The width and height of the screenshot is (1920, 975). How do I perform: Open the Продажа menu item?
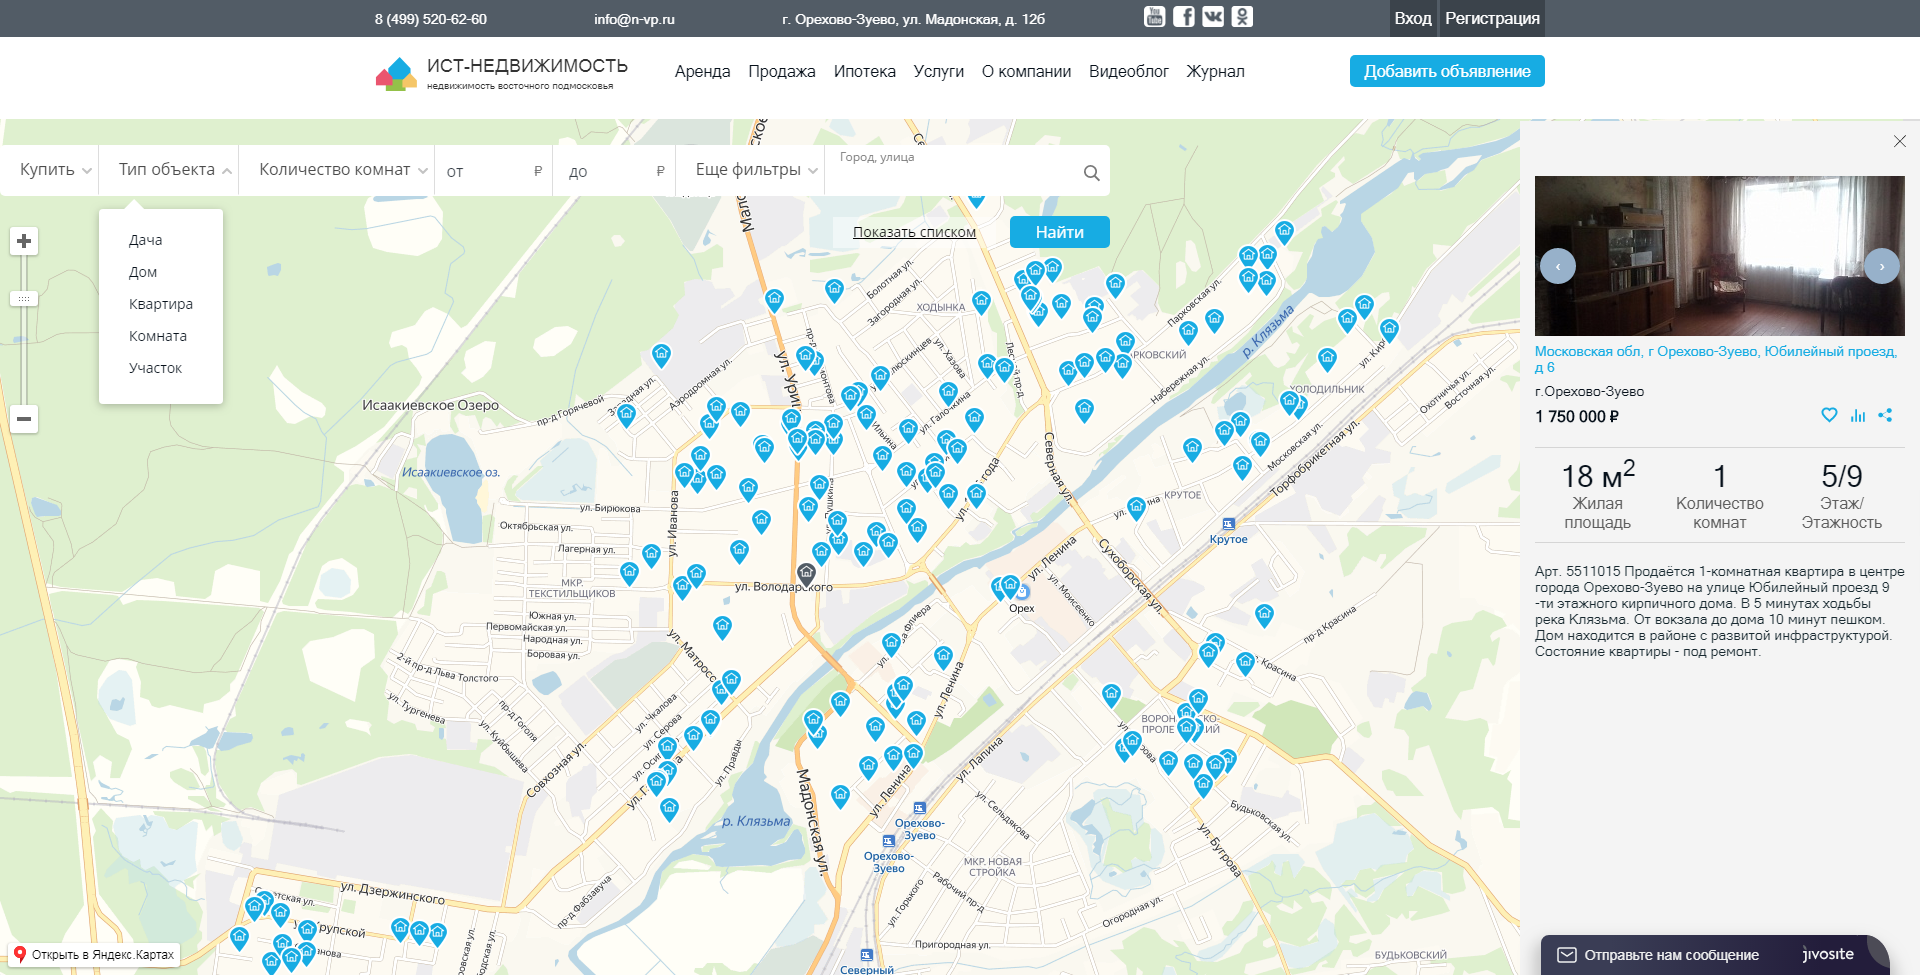[x=782, y=71]
